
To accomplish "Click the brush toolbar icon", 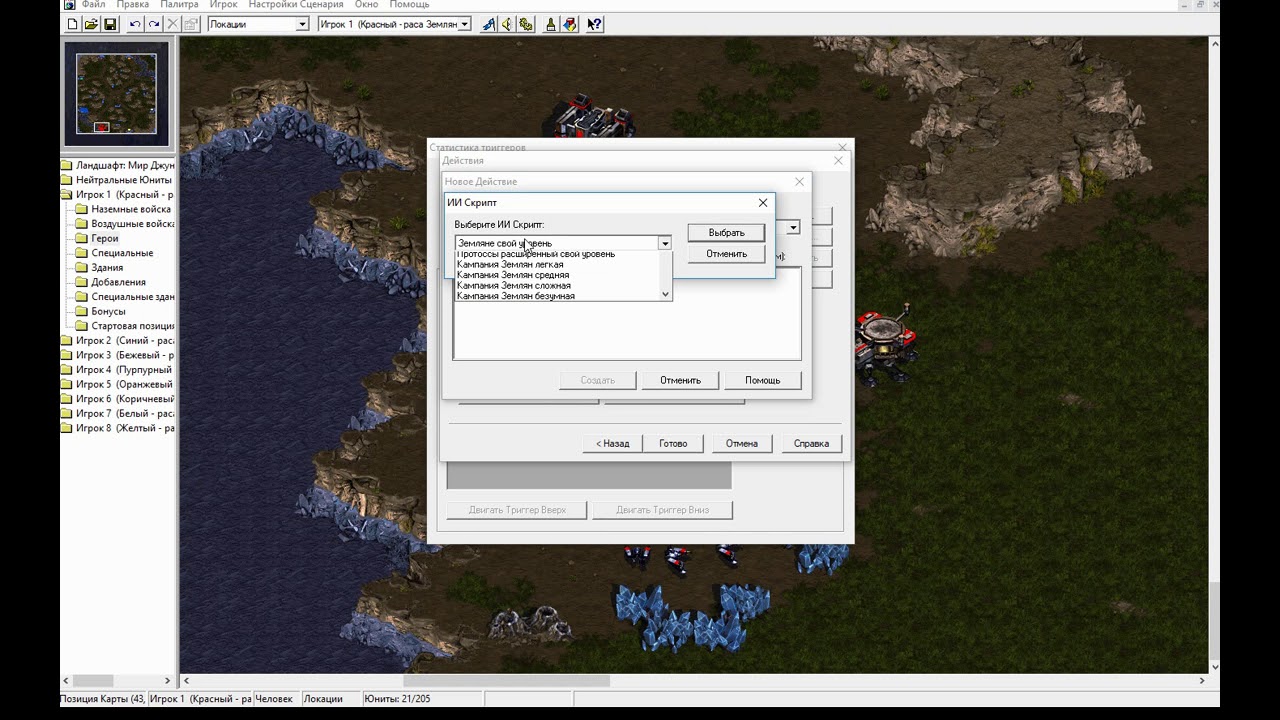I will 551,24.
